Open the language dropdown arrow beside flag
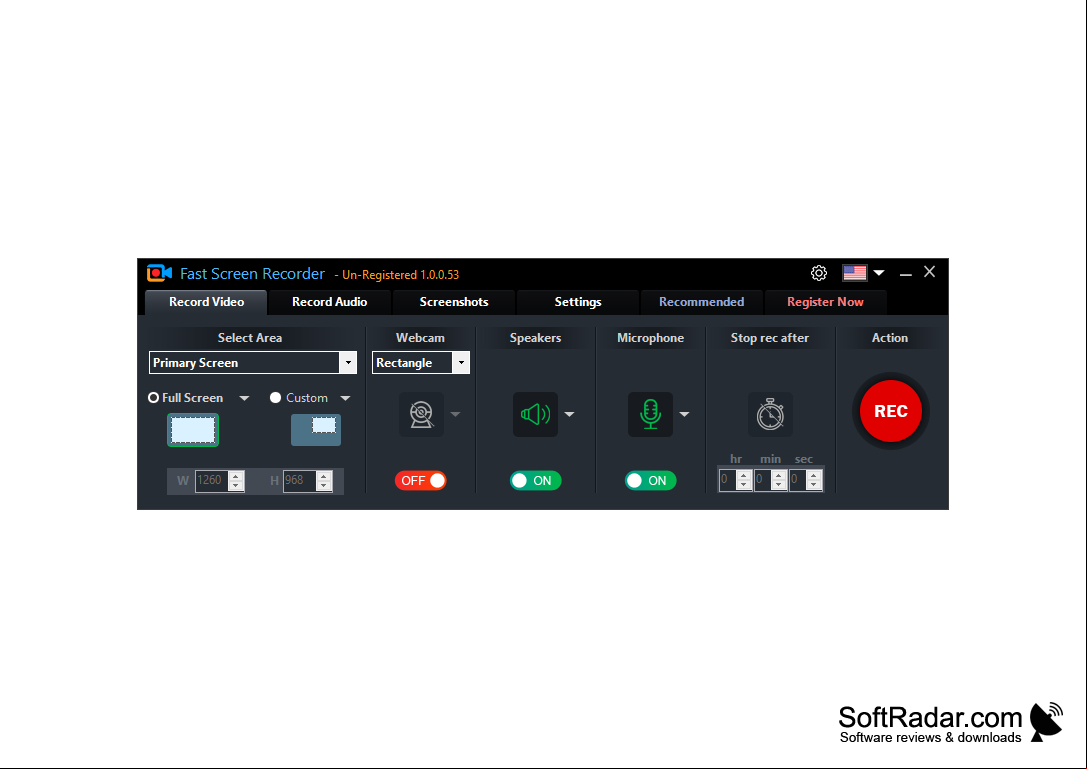The height and width of the screenshot is (769, 1087). point(879,273)
